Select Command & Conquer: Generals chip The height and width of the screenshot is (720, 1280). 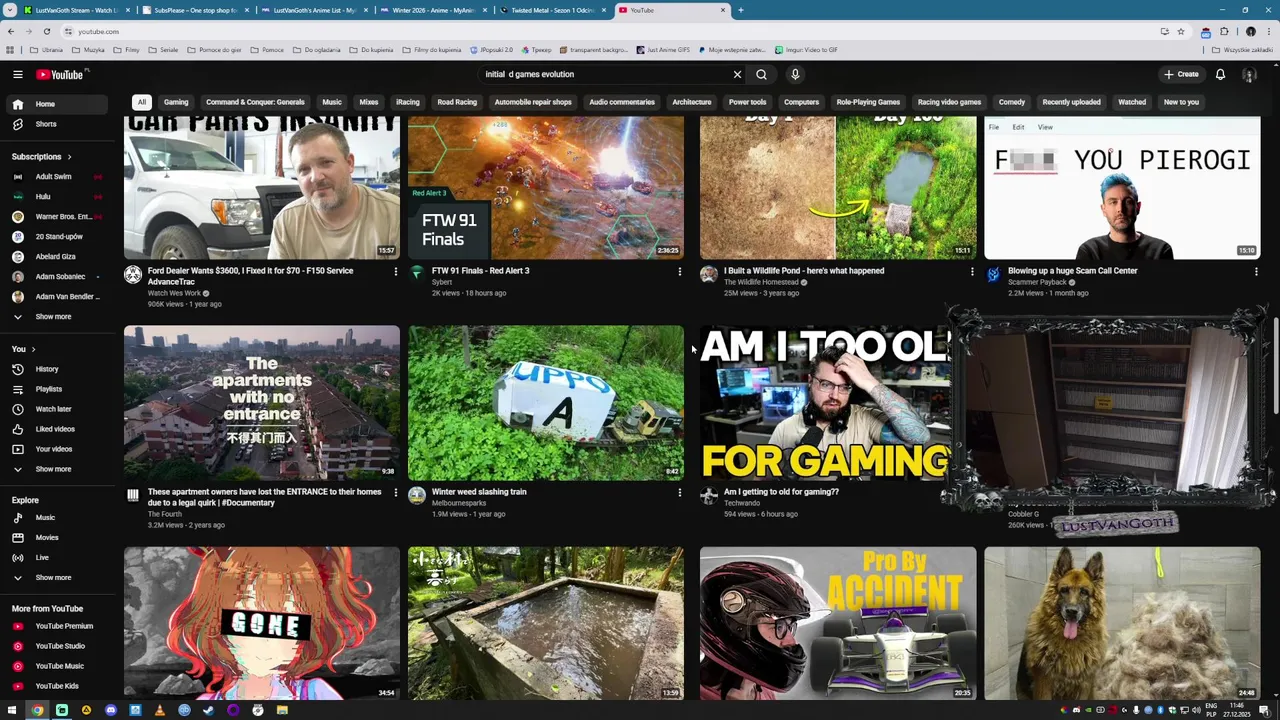[x=255, y=102]
